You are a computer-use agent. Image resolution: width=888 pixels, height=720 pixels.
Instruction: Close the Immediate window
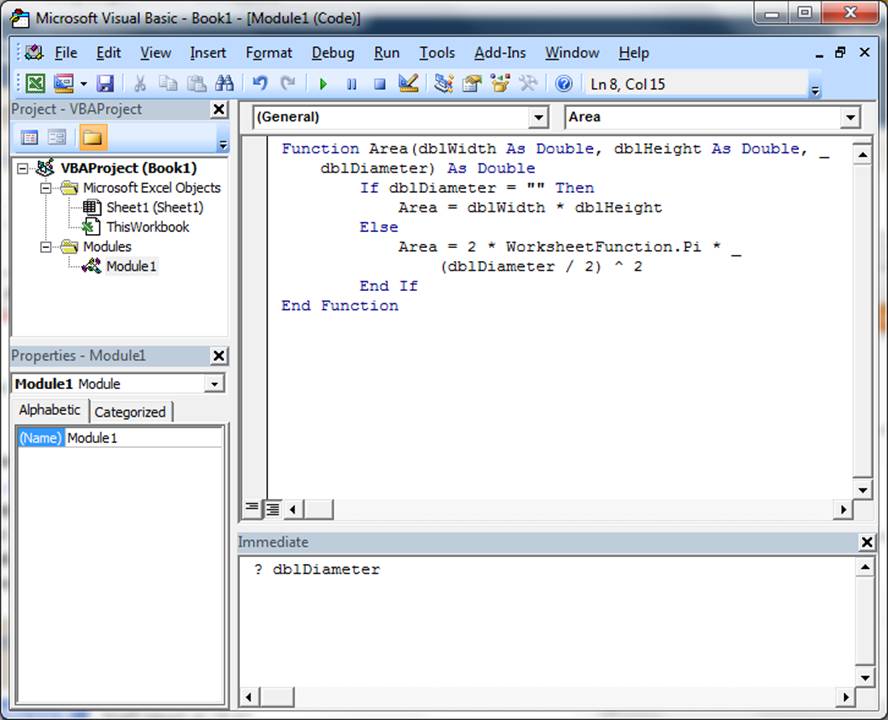pos(866,542)
